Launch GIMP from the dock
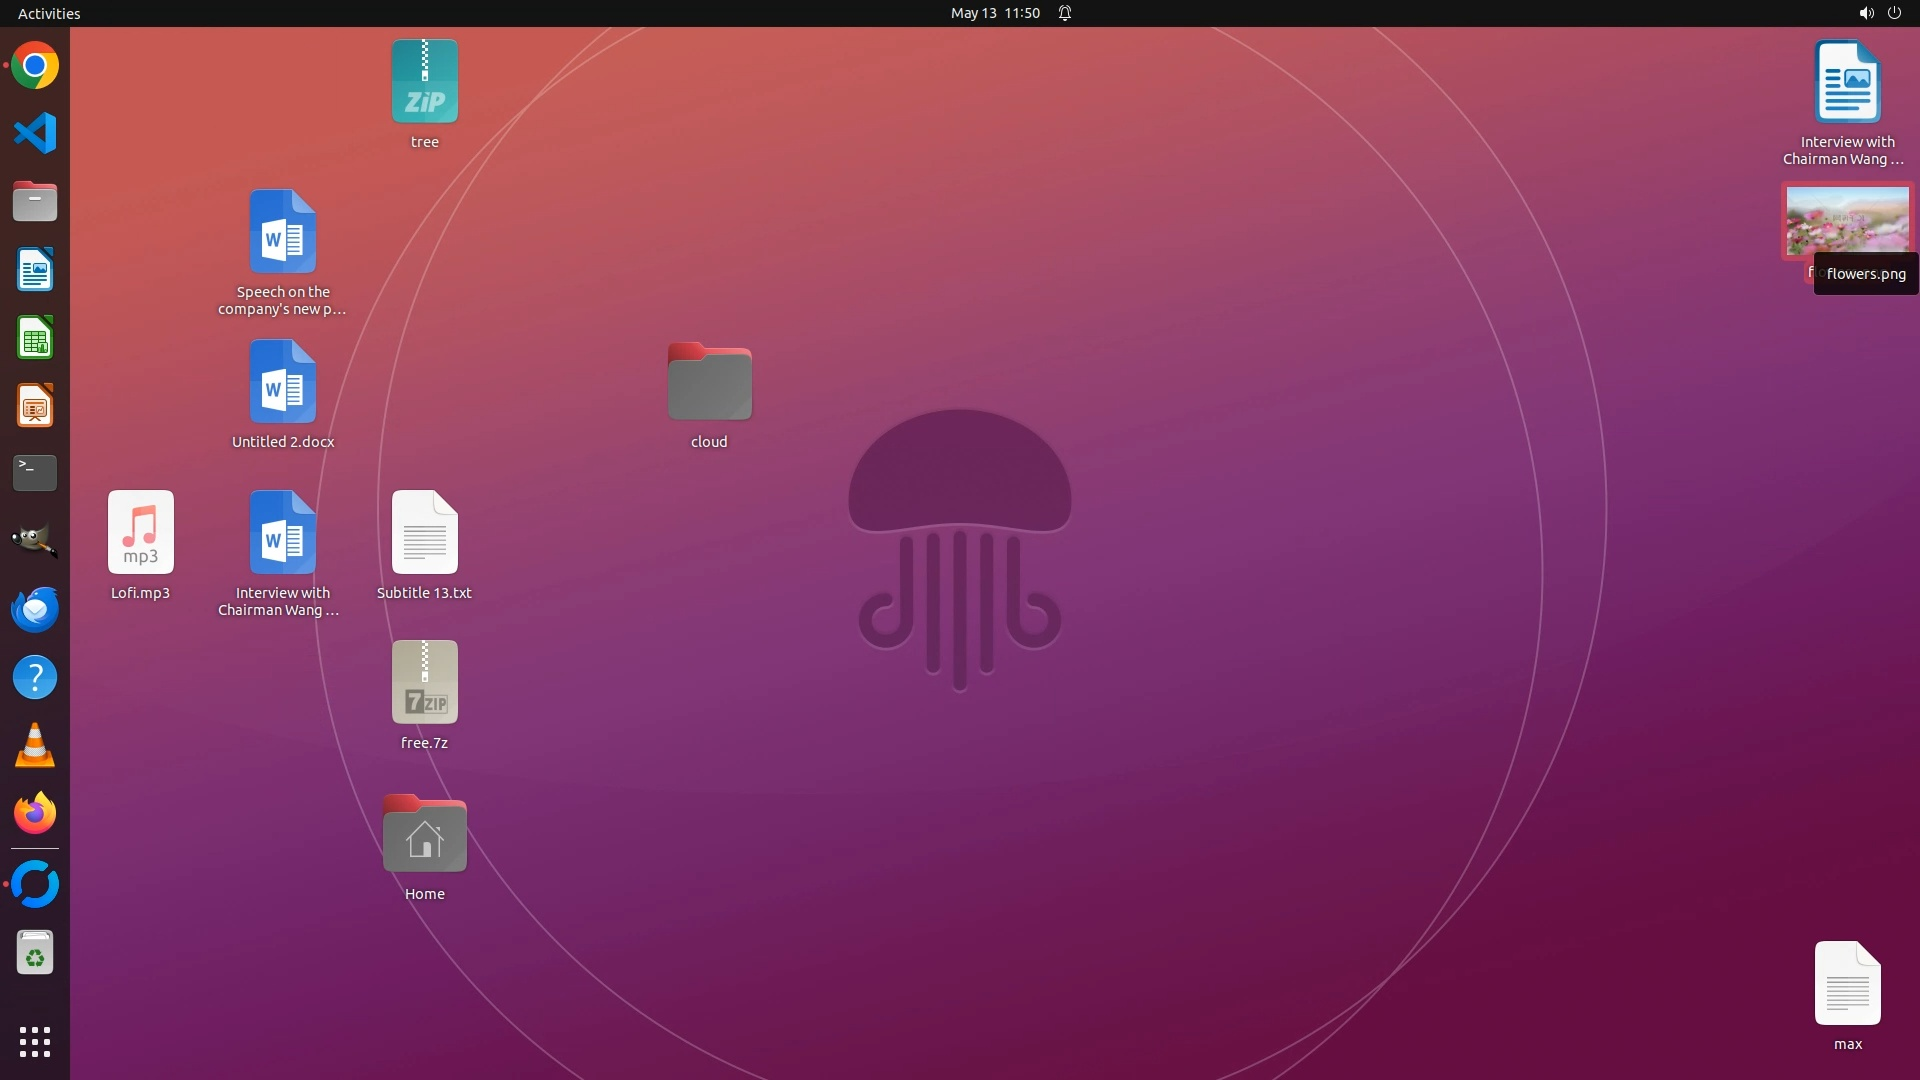This screenshot has height=1080, width=1920. (x=35, y=541)
